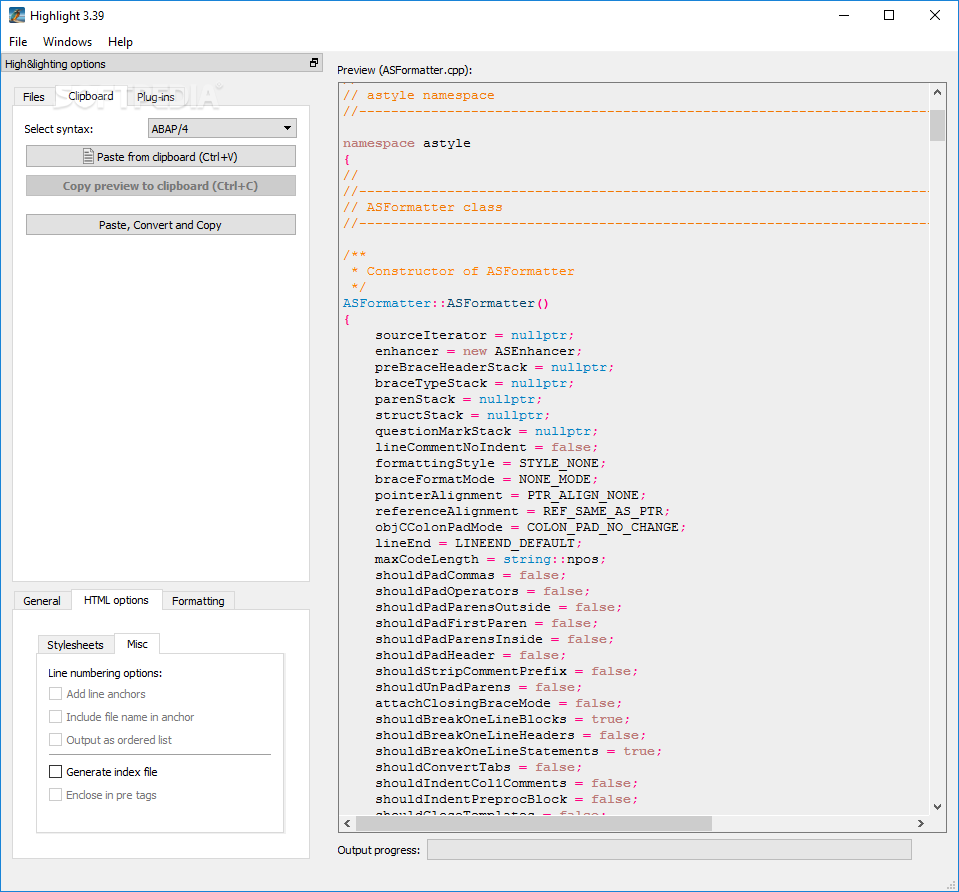Open the Windows menu
Image resolution: width=959 pixels, height=892 pixels.
pos(67,42)
